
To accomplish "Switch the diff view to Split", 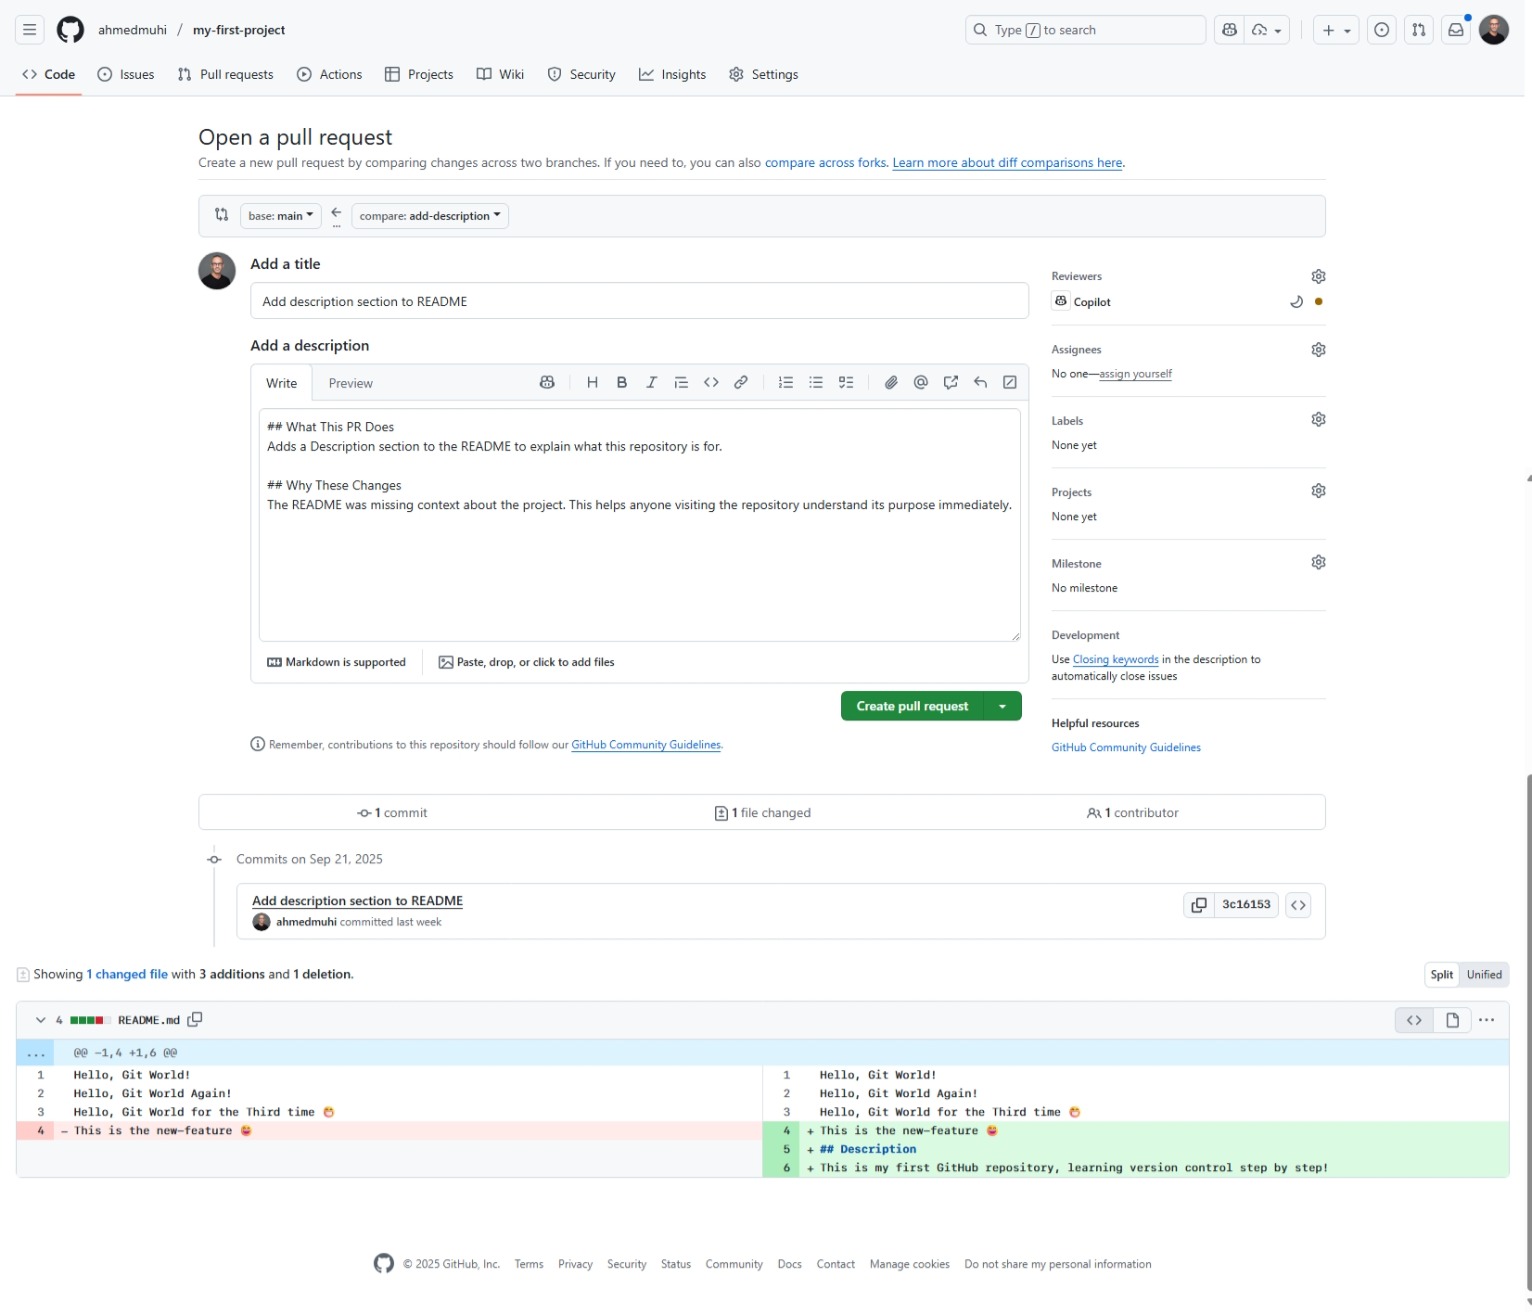I will click(x=1441, y=975).
